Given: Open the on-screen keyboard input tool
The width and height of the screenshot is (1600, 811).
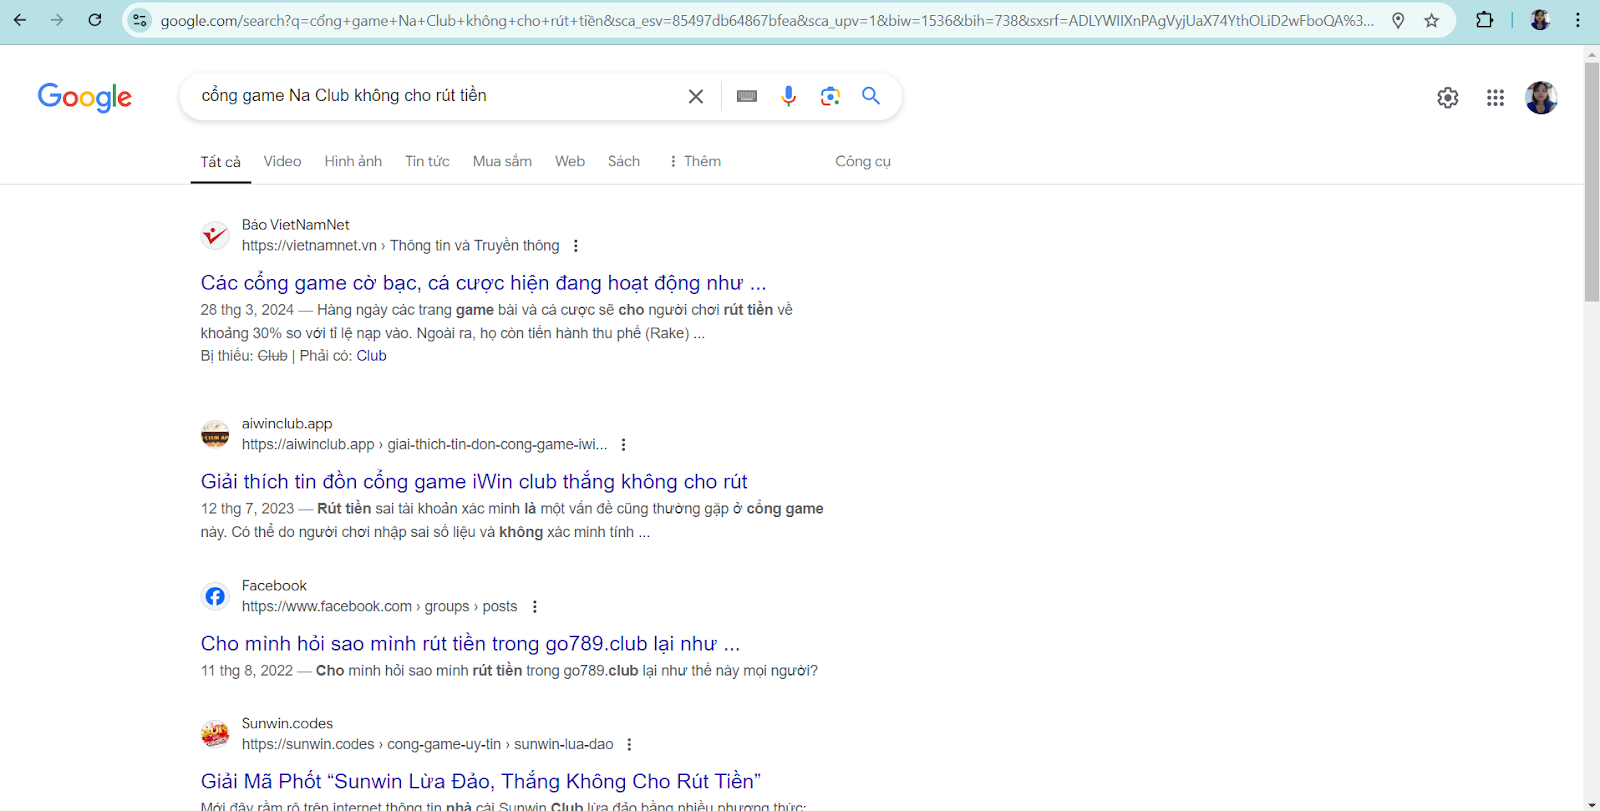Looking at the screenshot, I should pyautogui.click(x=747, y=96).
